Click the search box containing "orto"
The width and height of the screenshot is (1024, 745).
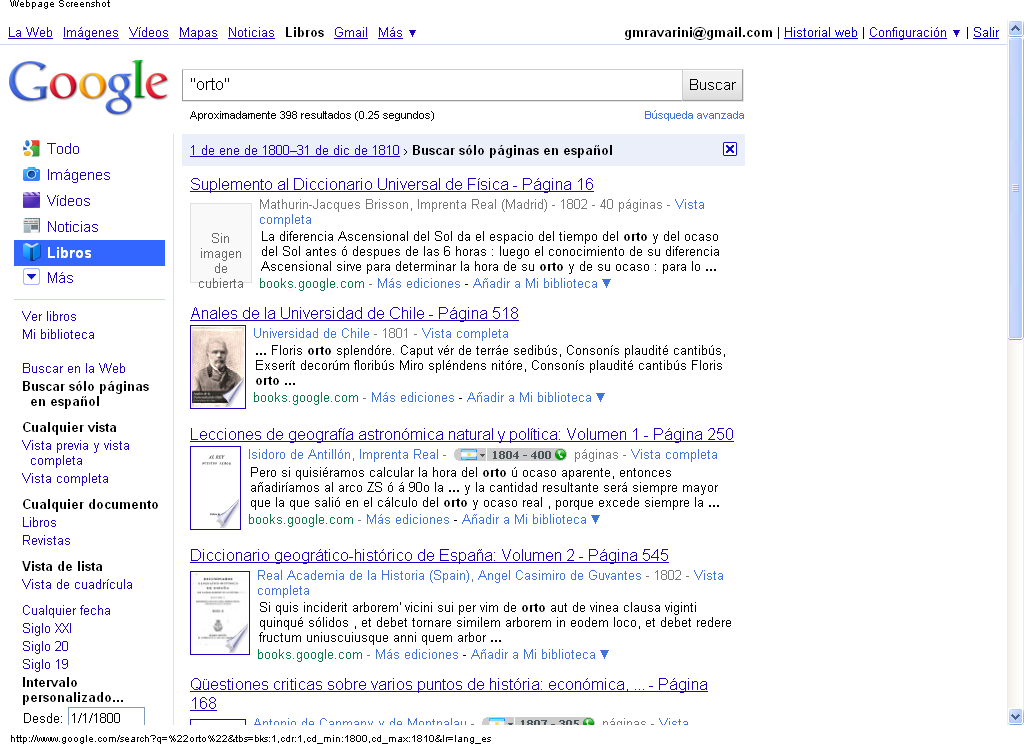432,85
